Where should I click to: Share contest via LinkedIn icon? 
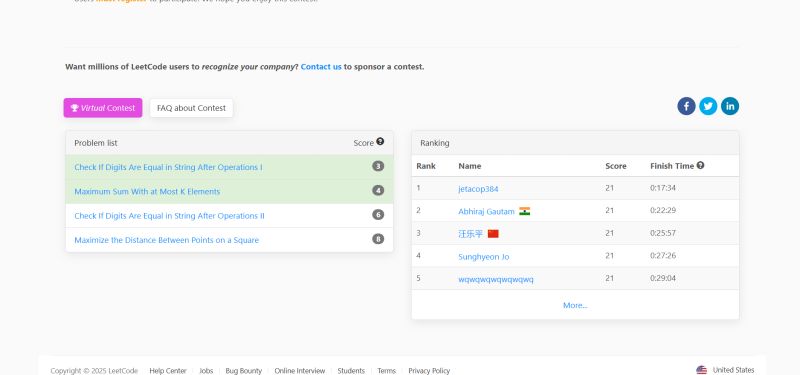click(x=730, y=106)
